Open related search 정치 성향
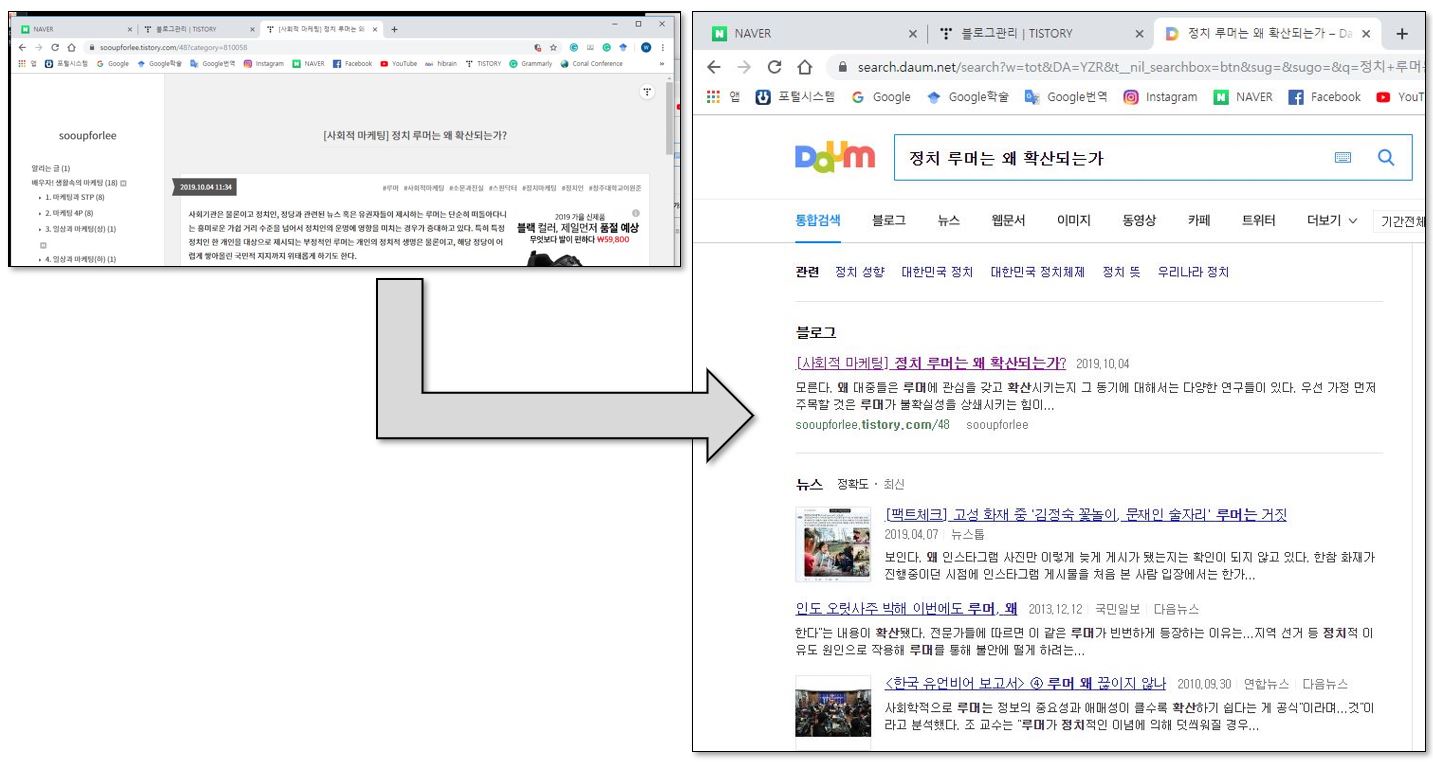1433x762 pixels. [860, 272]
